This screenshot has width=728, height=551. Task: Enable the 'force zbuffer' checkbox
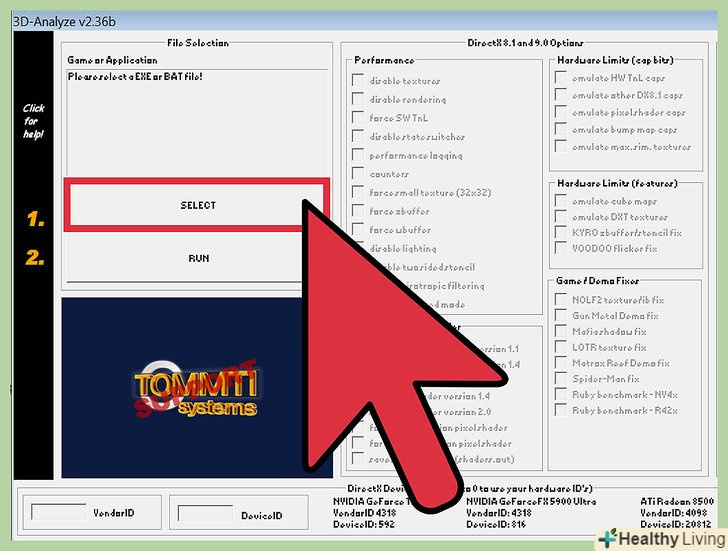[358, 211]
